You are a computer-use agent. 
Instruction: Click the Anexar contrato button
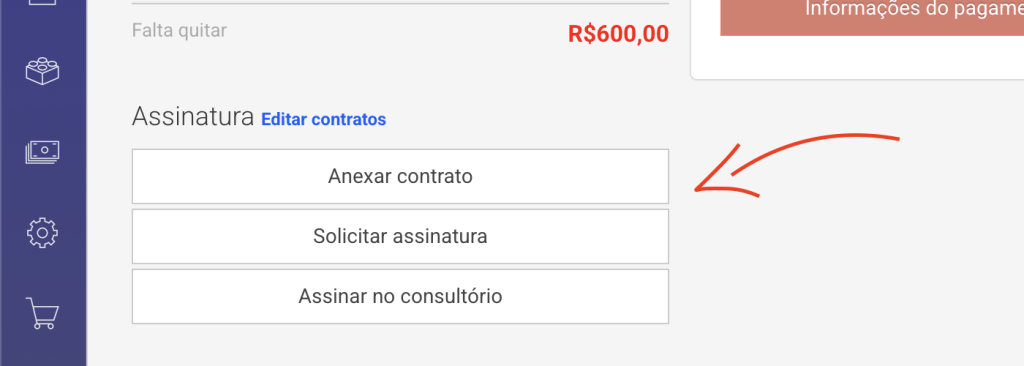(400, 176)
